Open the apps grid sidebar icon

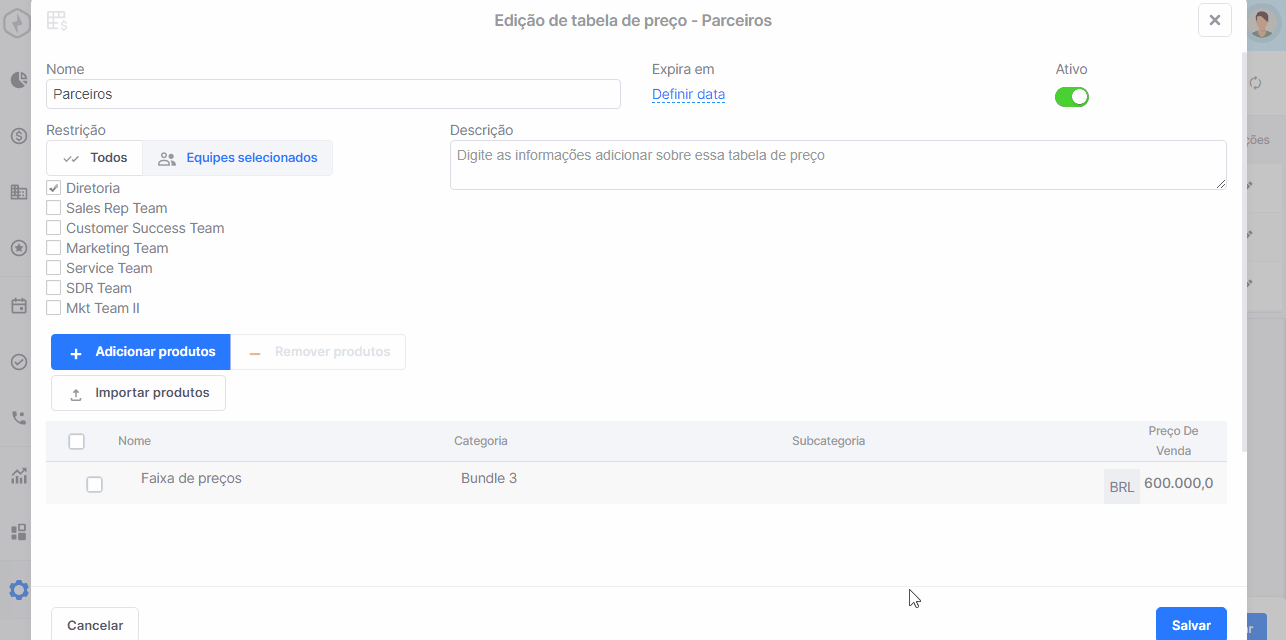pos(18,532)
